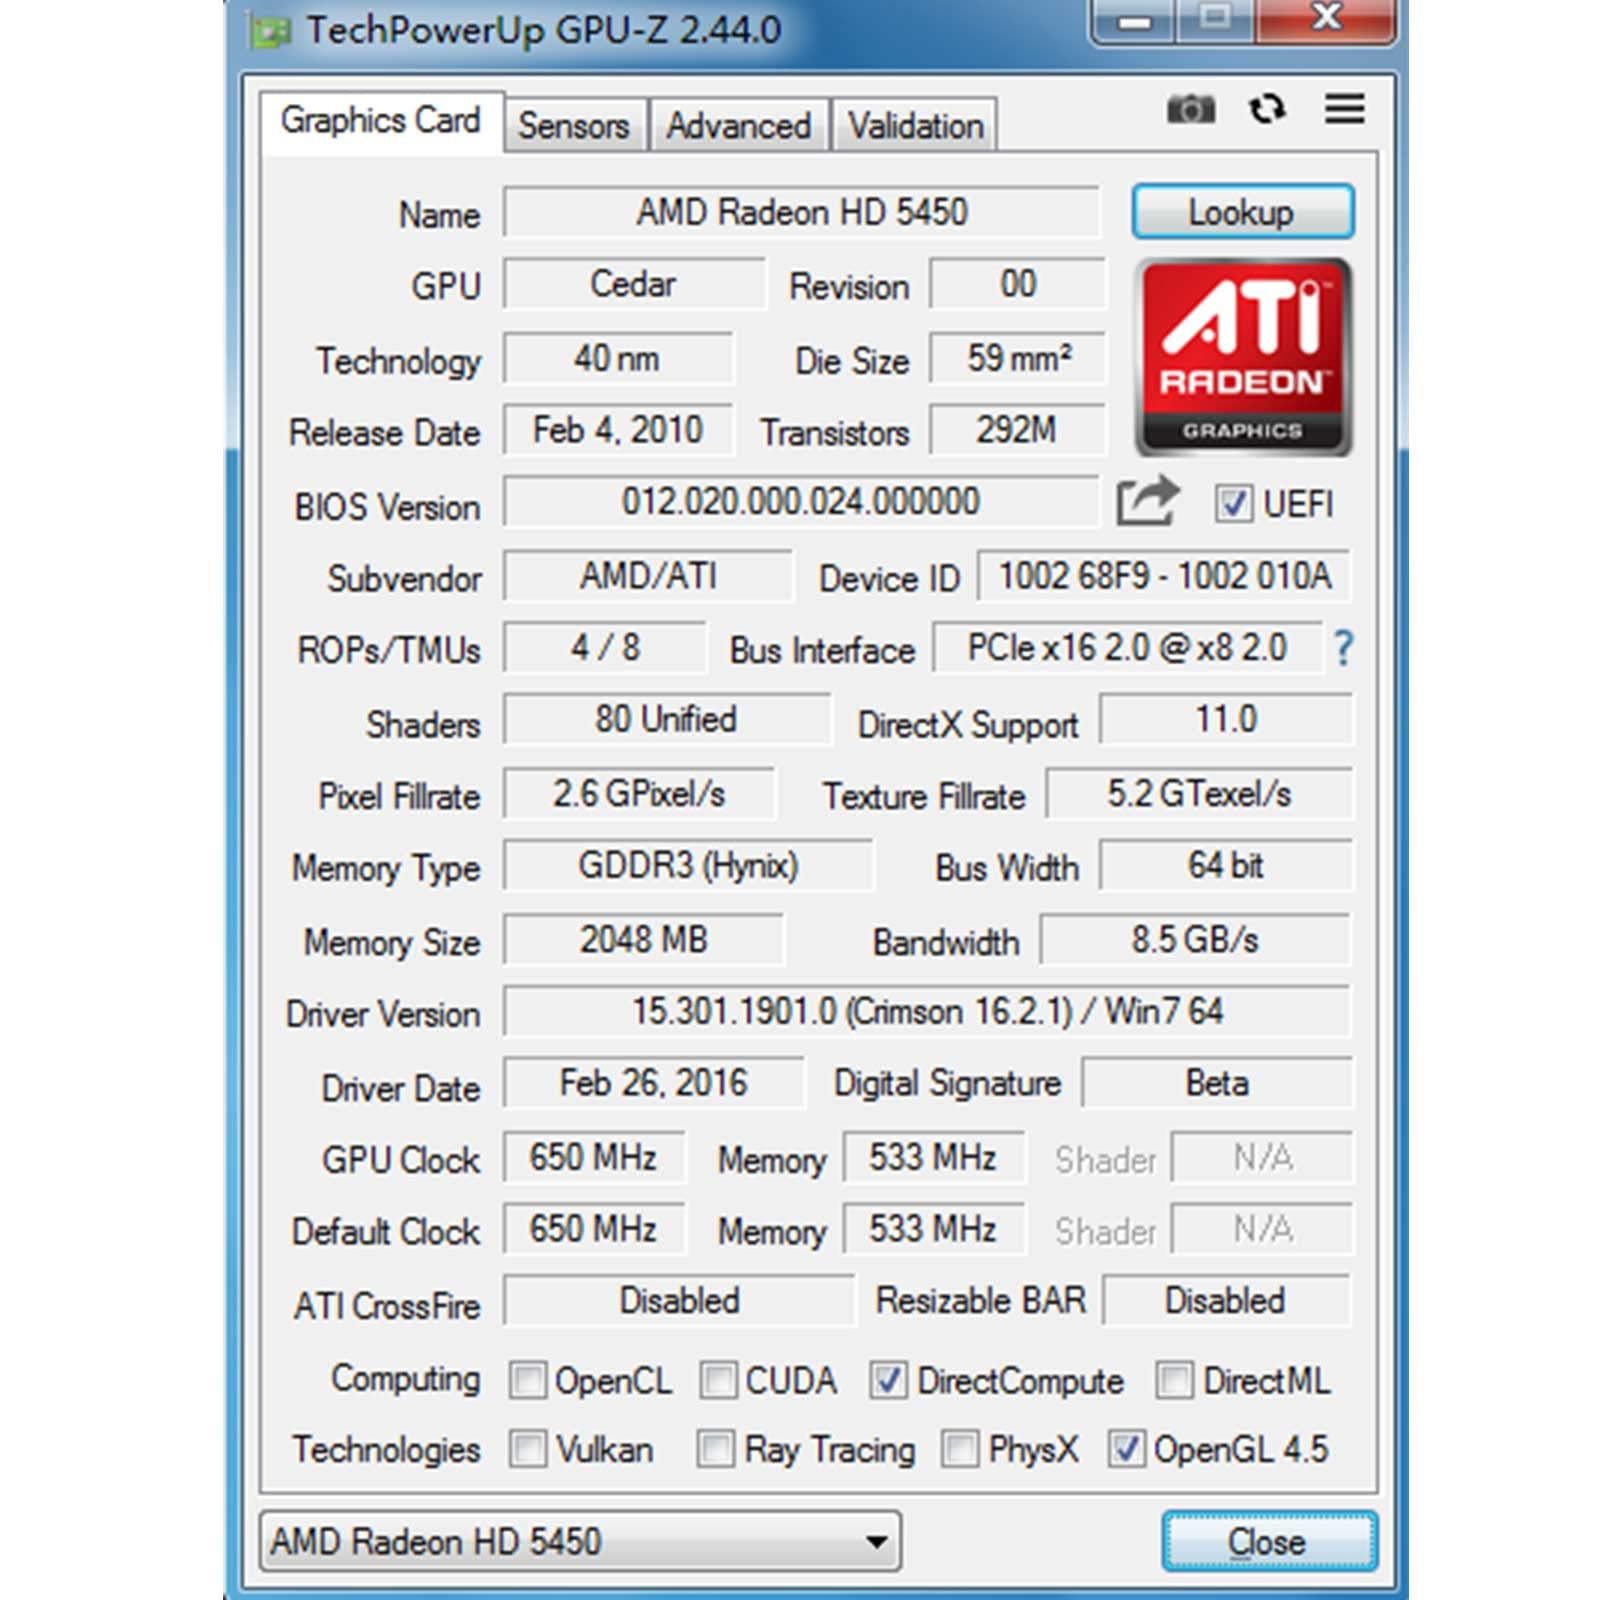Toggle the Vulkan checkbox

(528, 1449)
